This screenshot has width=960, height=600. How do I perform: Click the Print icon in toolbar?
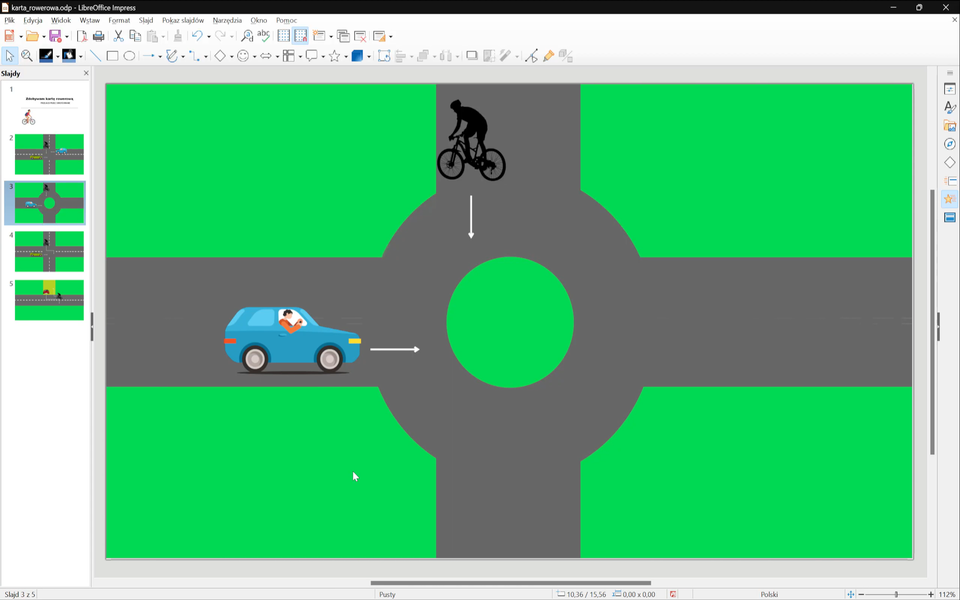98,36
